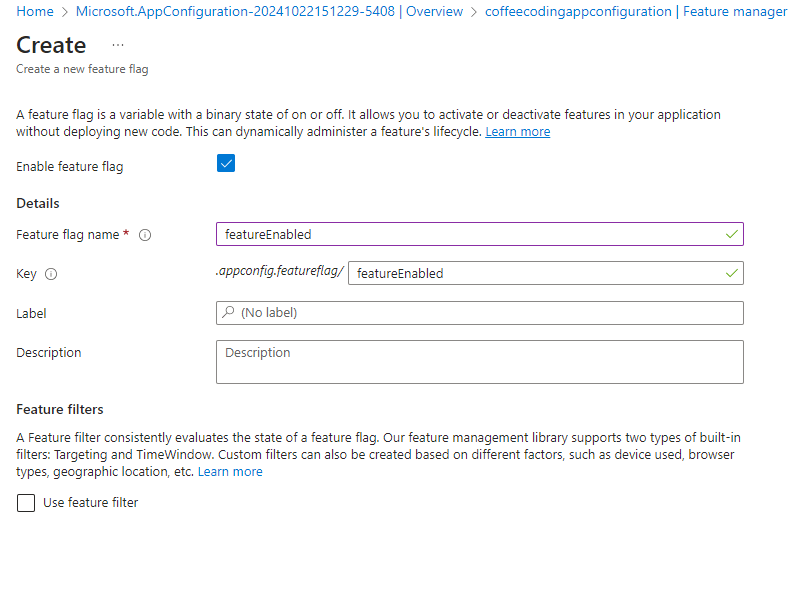Click magnifier icon in the Label field

(x=229, y=313)
